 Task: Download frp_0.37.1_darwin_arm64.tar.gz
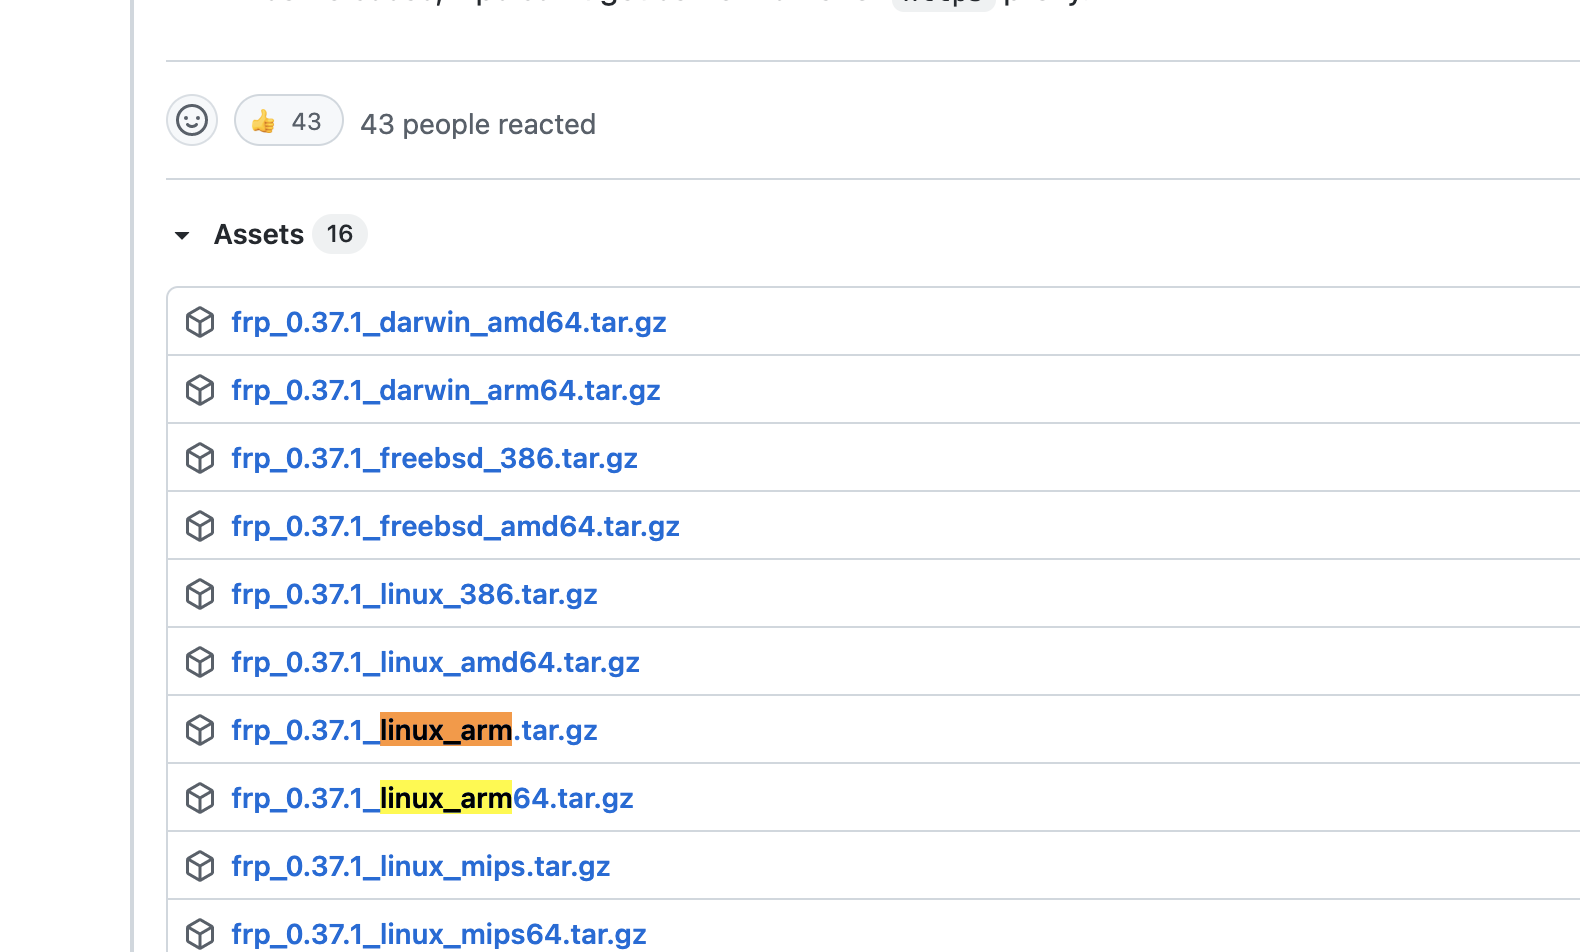point(446,390)
